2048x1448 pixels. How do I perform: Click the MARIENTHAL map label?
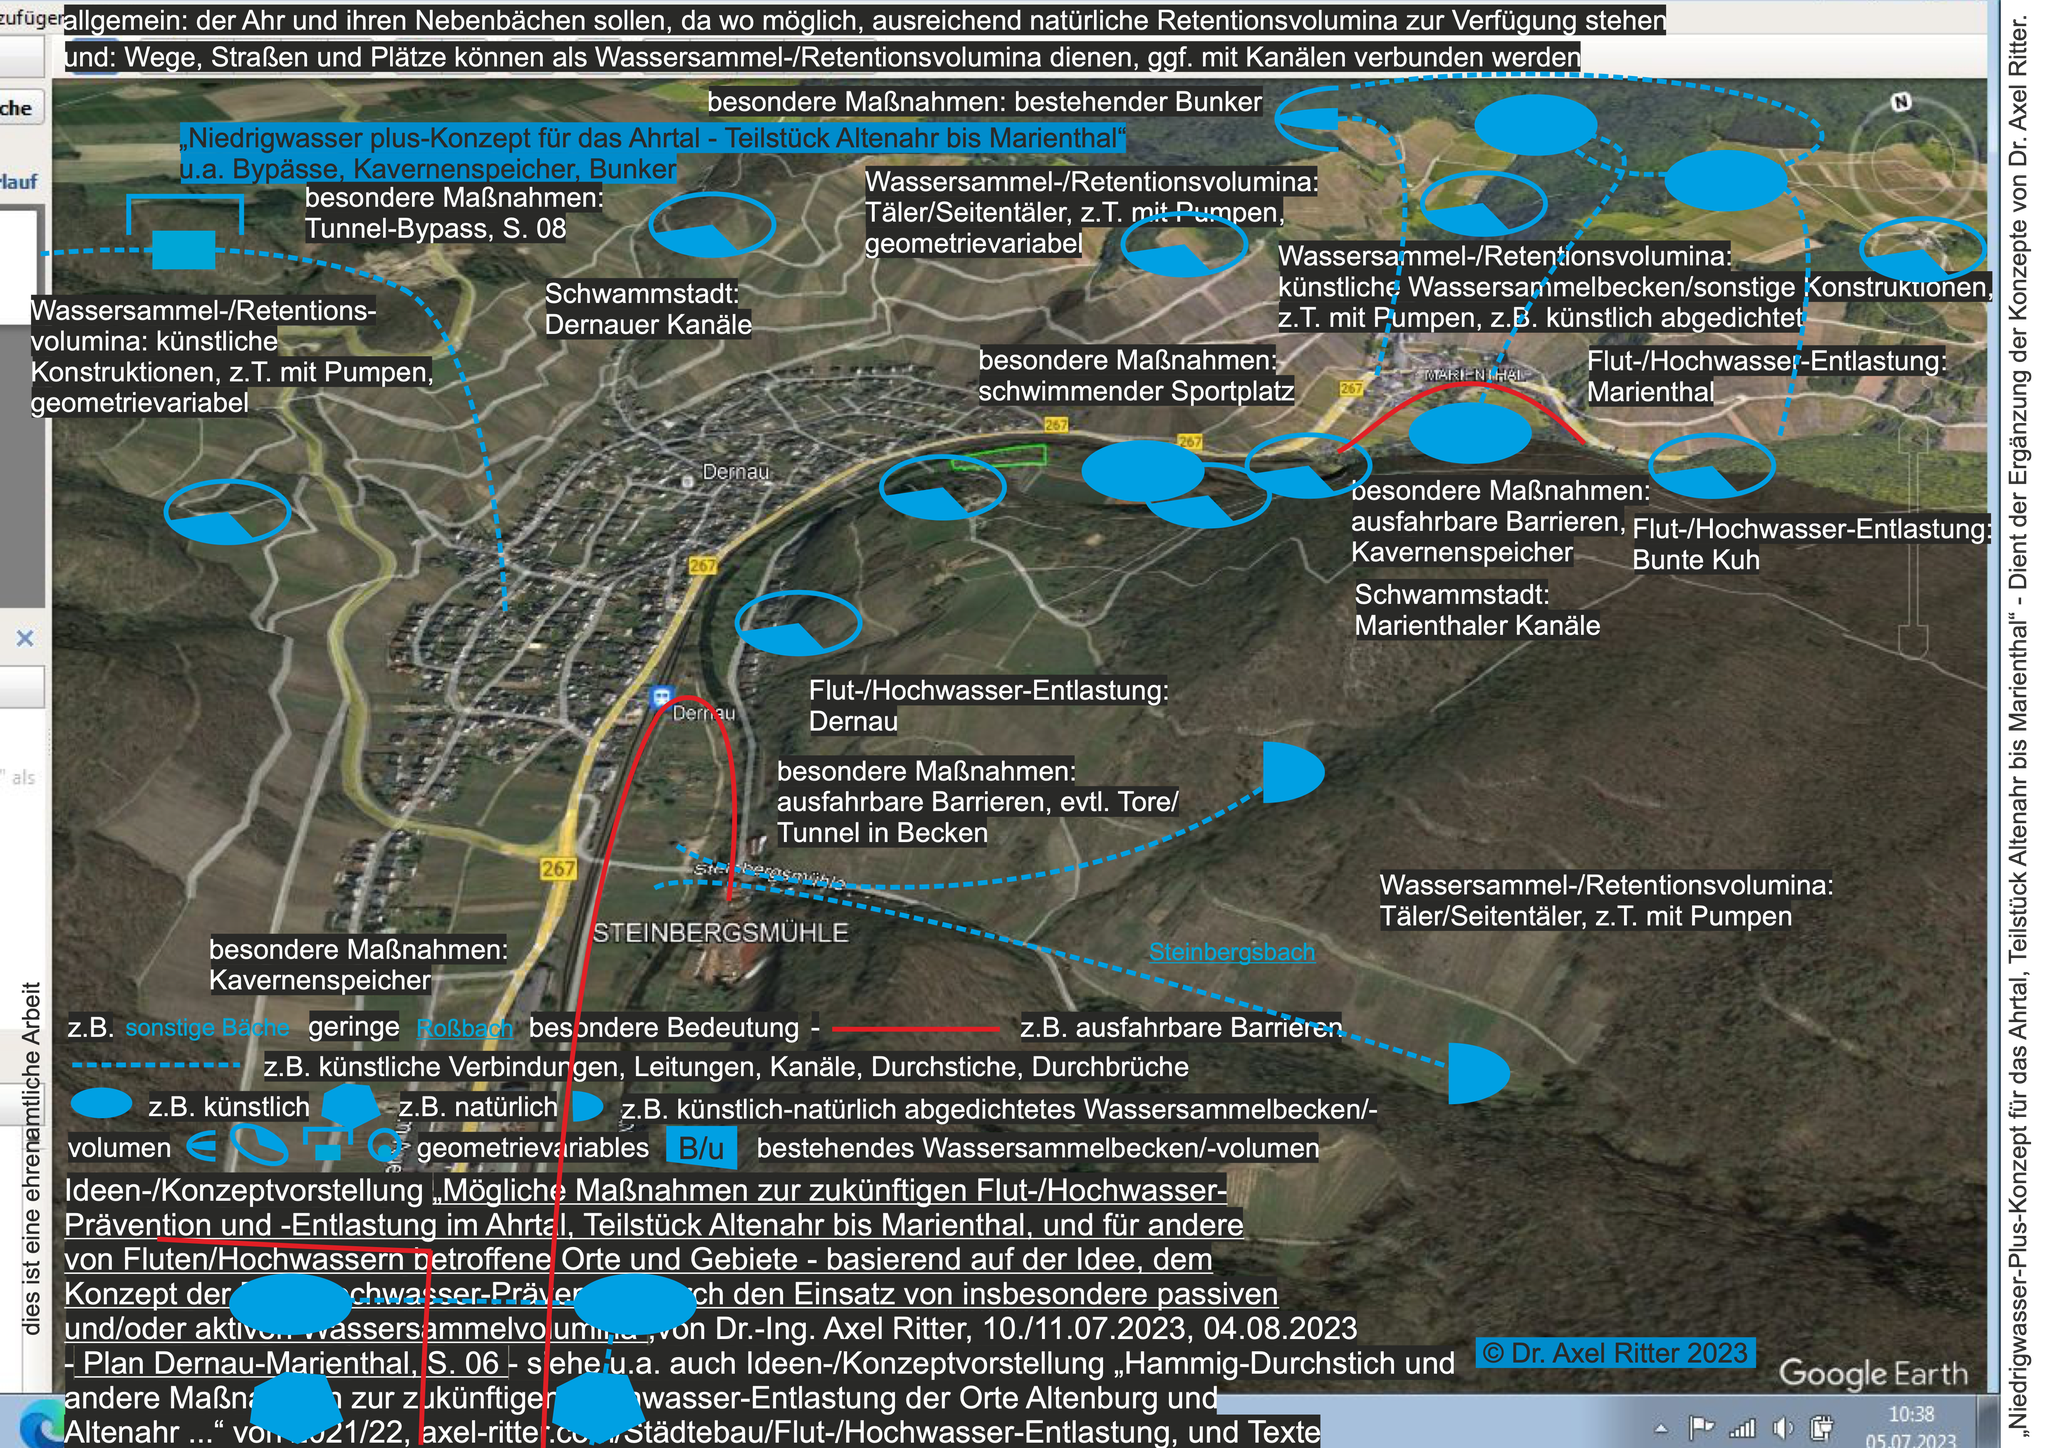(1475, 375)
